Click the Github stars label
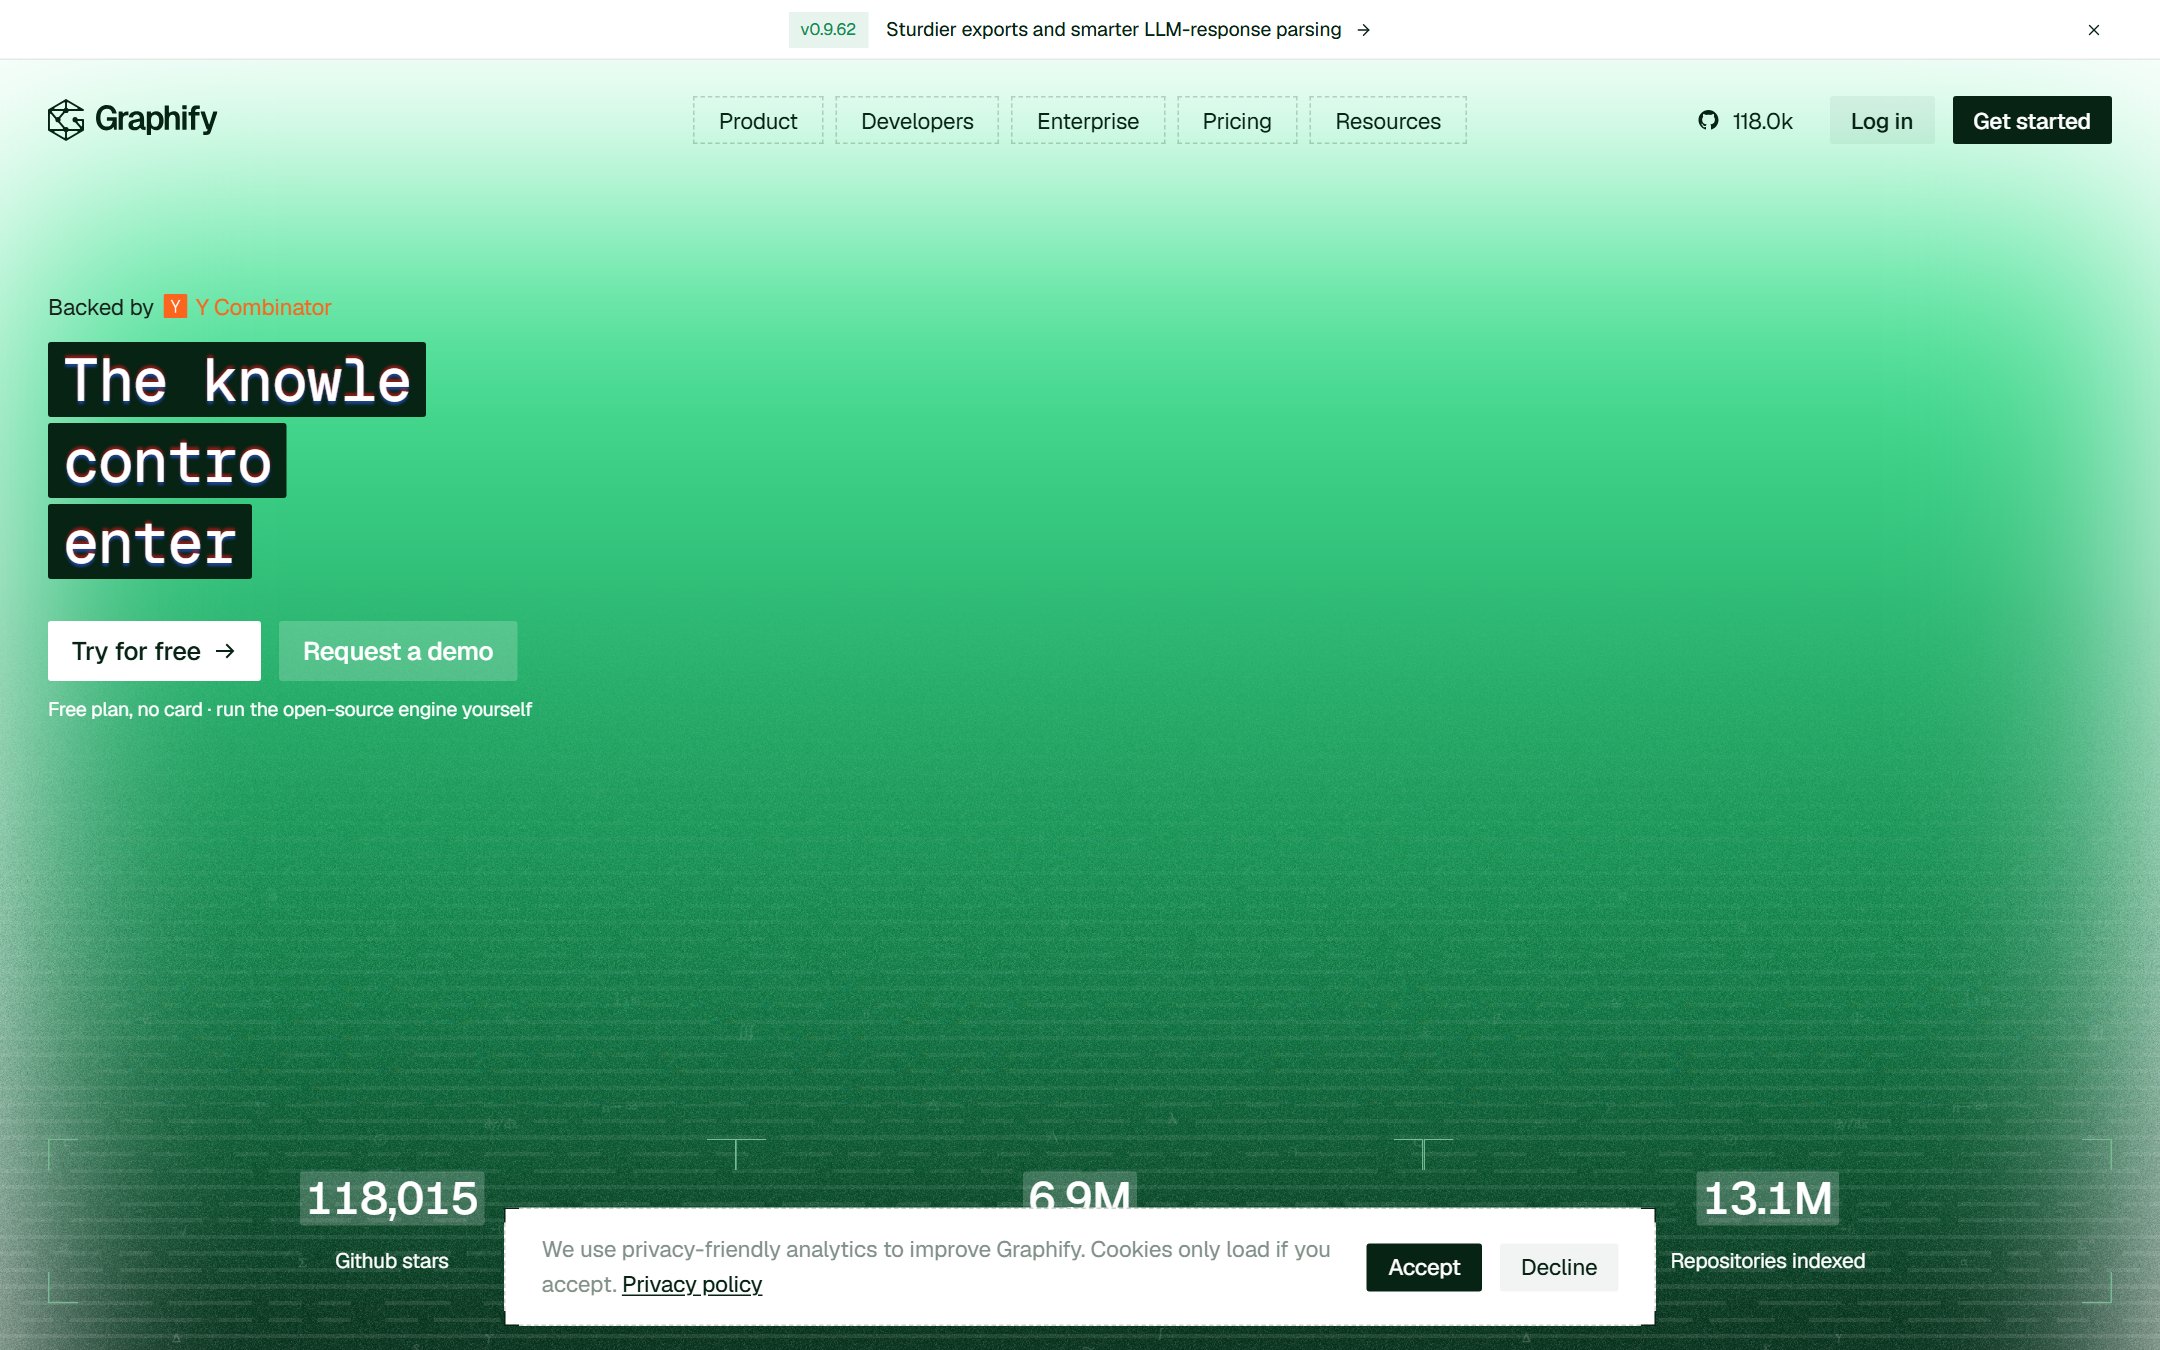 tap(392, 1261)
